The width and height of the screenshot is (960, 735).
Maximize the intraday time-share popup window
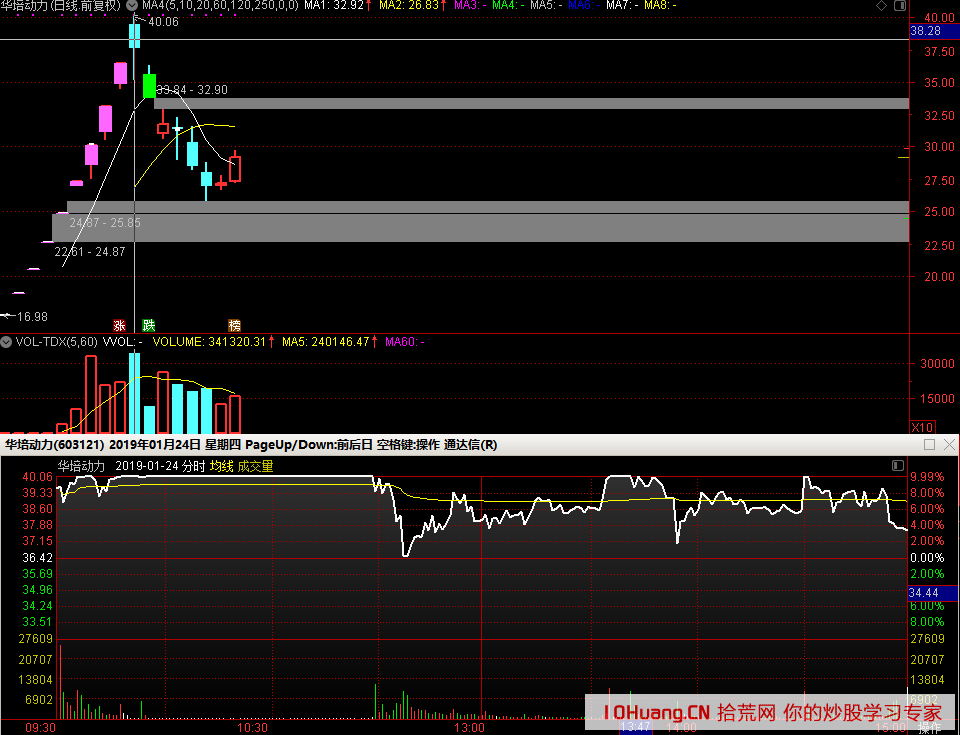coord(929,445)
